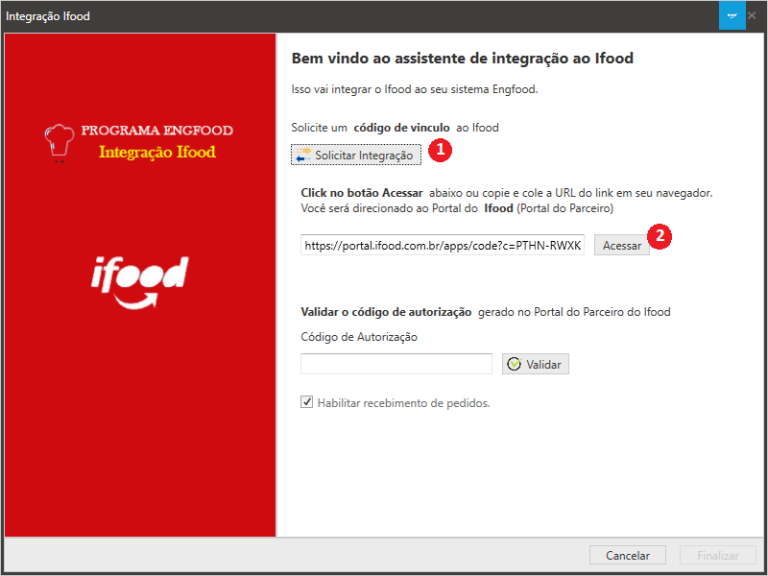Click the Código de Autorização input field
The image size is (768, 576).
click(396, 364)
